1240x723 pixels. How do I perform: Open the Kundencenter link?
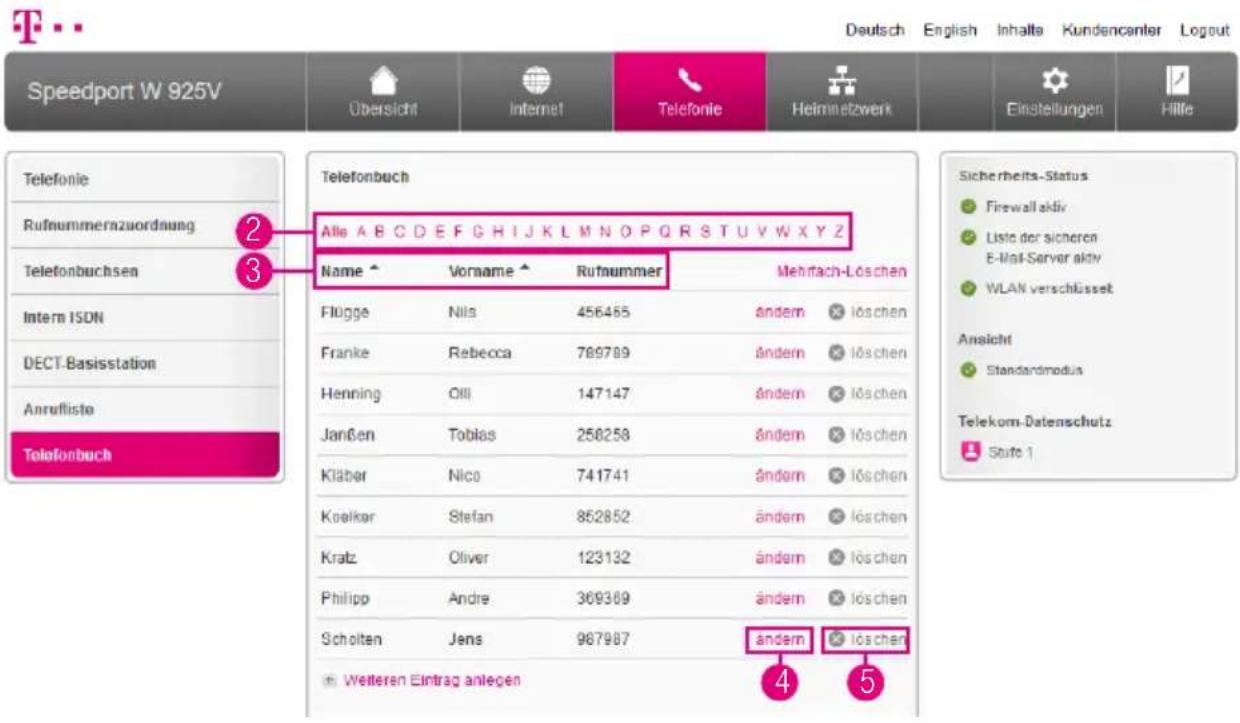coord(1112,31)
